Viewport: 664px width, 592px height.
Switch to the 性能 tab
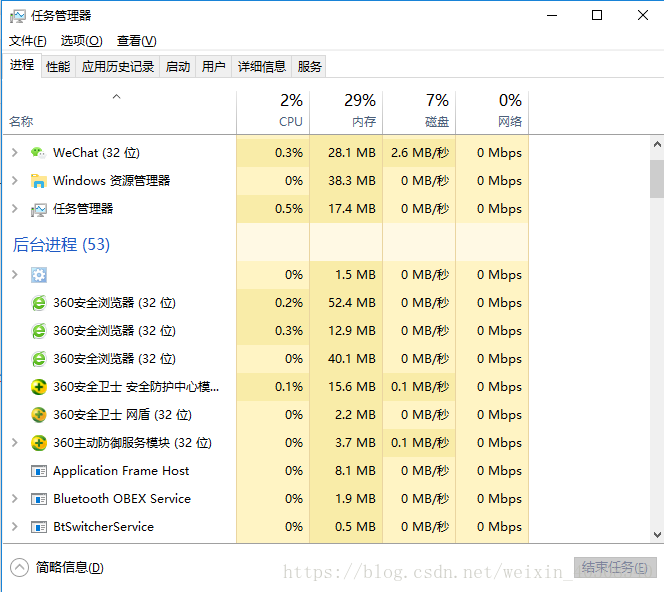58,66
